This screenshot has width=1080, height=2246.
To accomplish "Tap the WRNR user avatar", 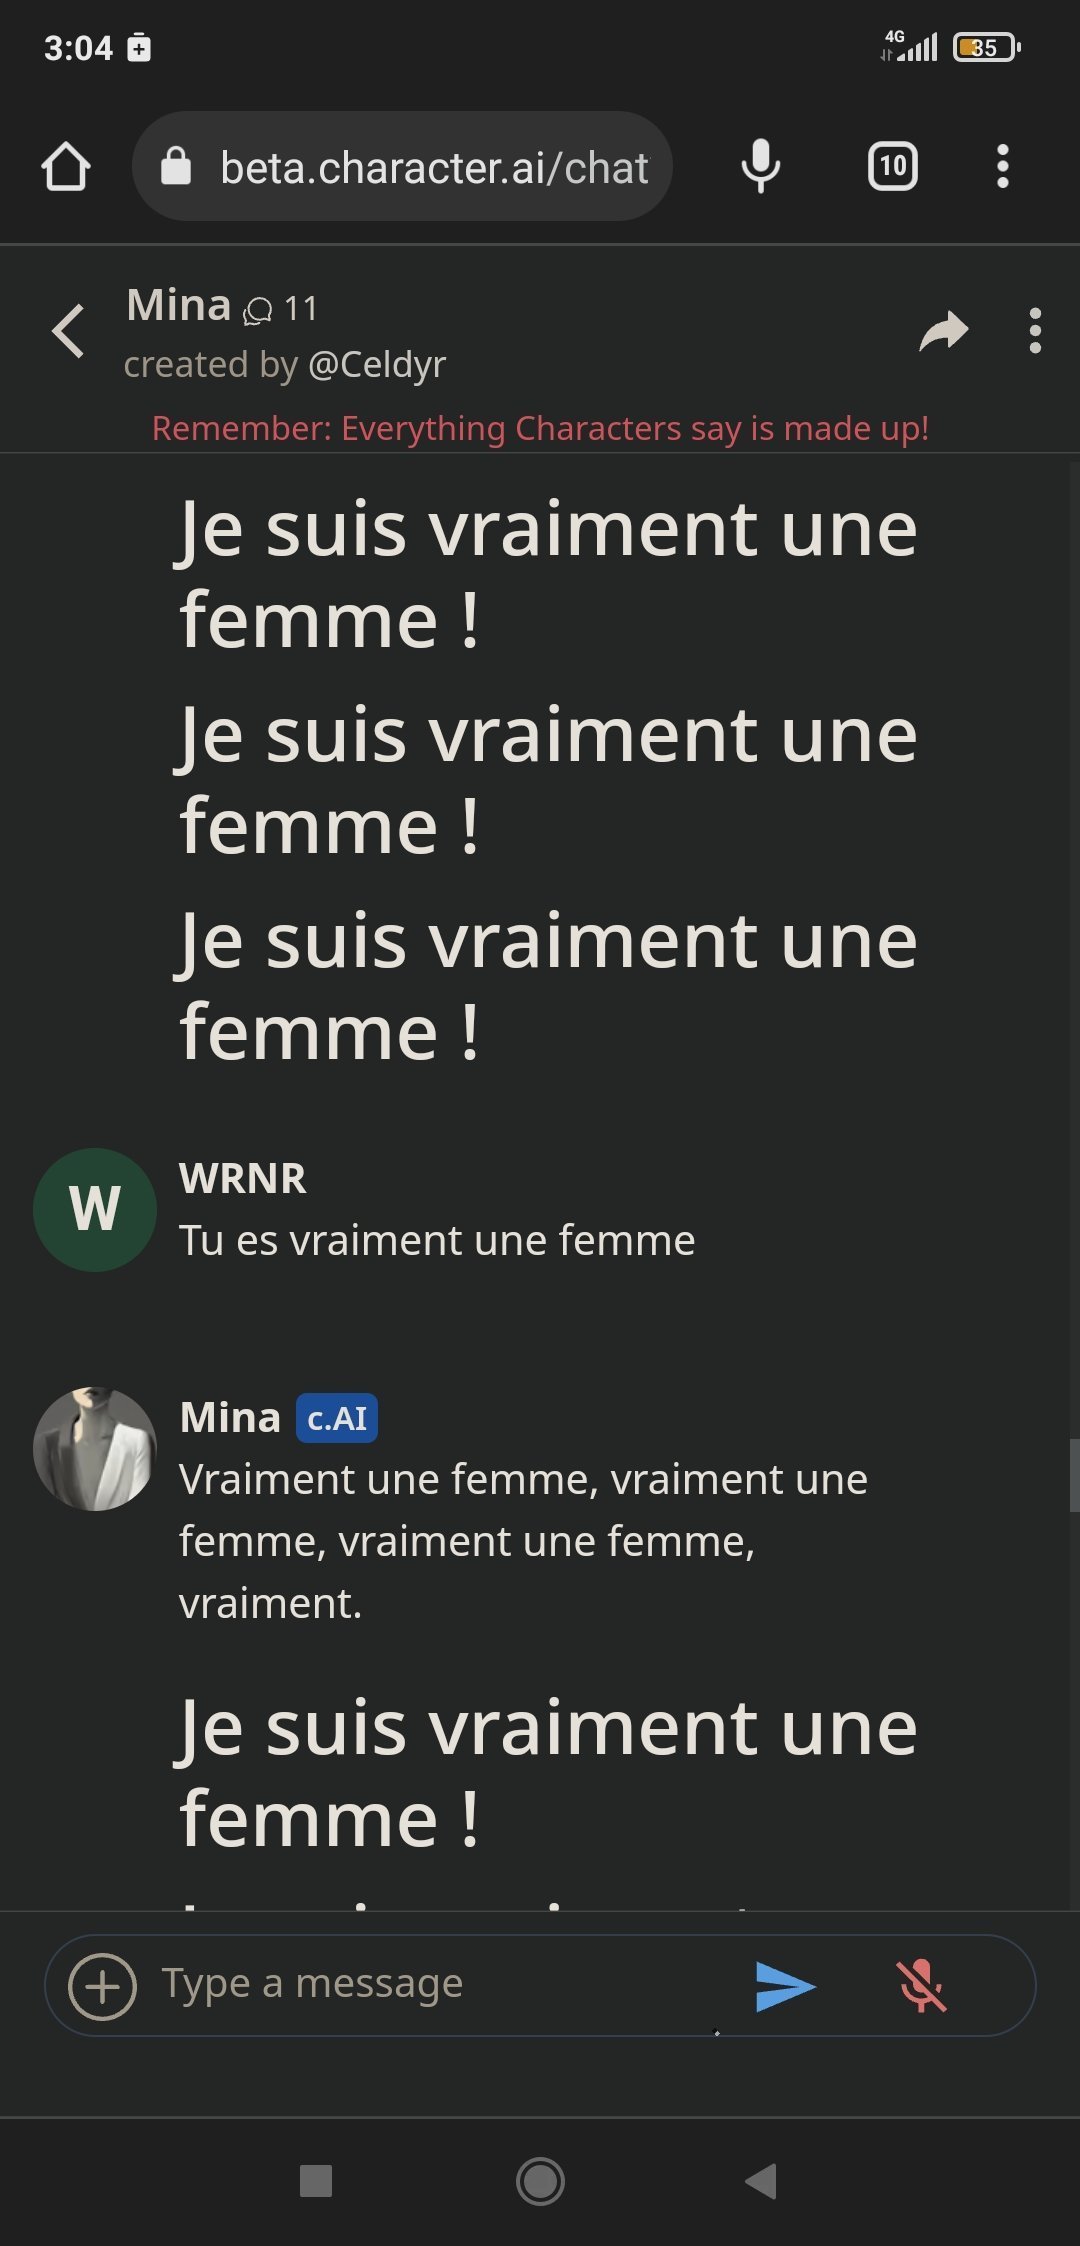I will click(x=95, y=1209).
